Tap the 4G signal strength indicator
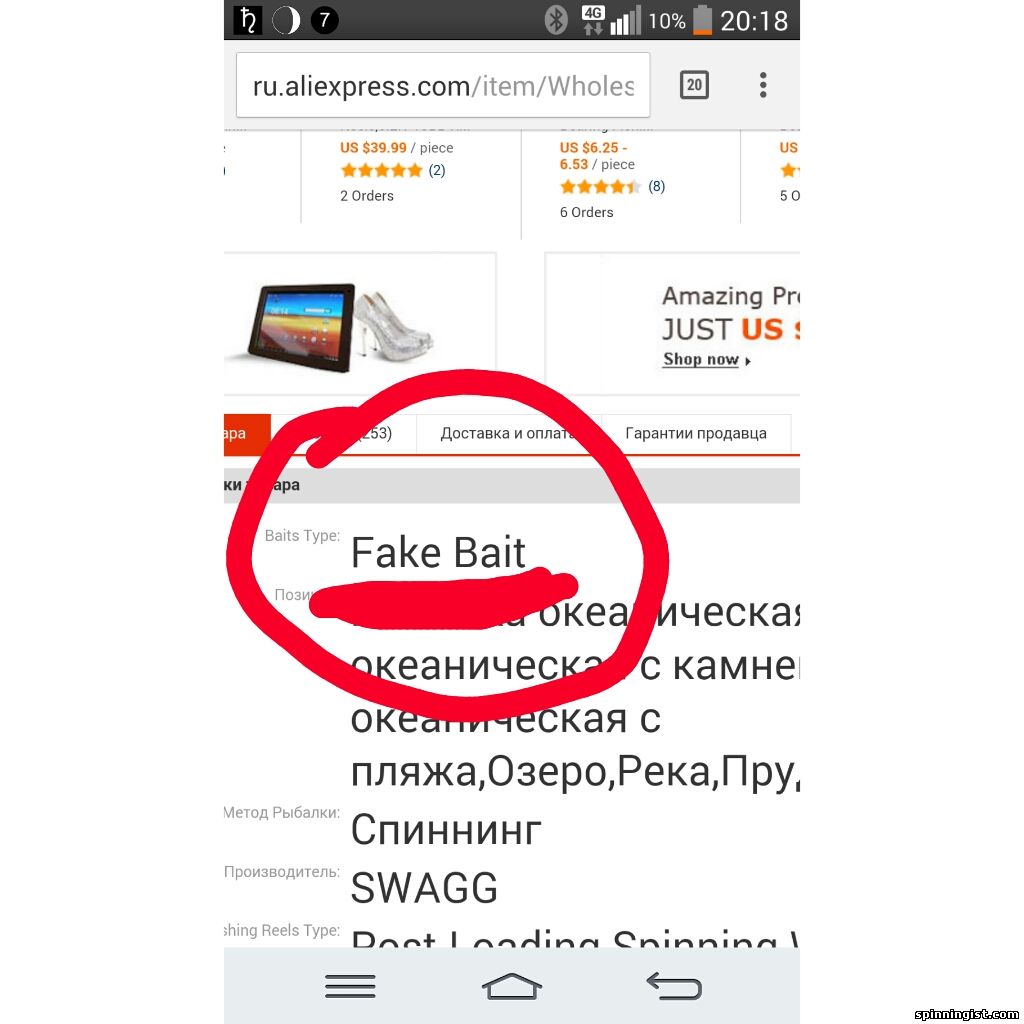 click(x=611, y=20)
